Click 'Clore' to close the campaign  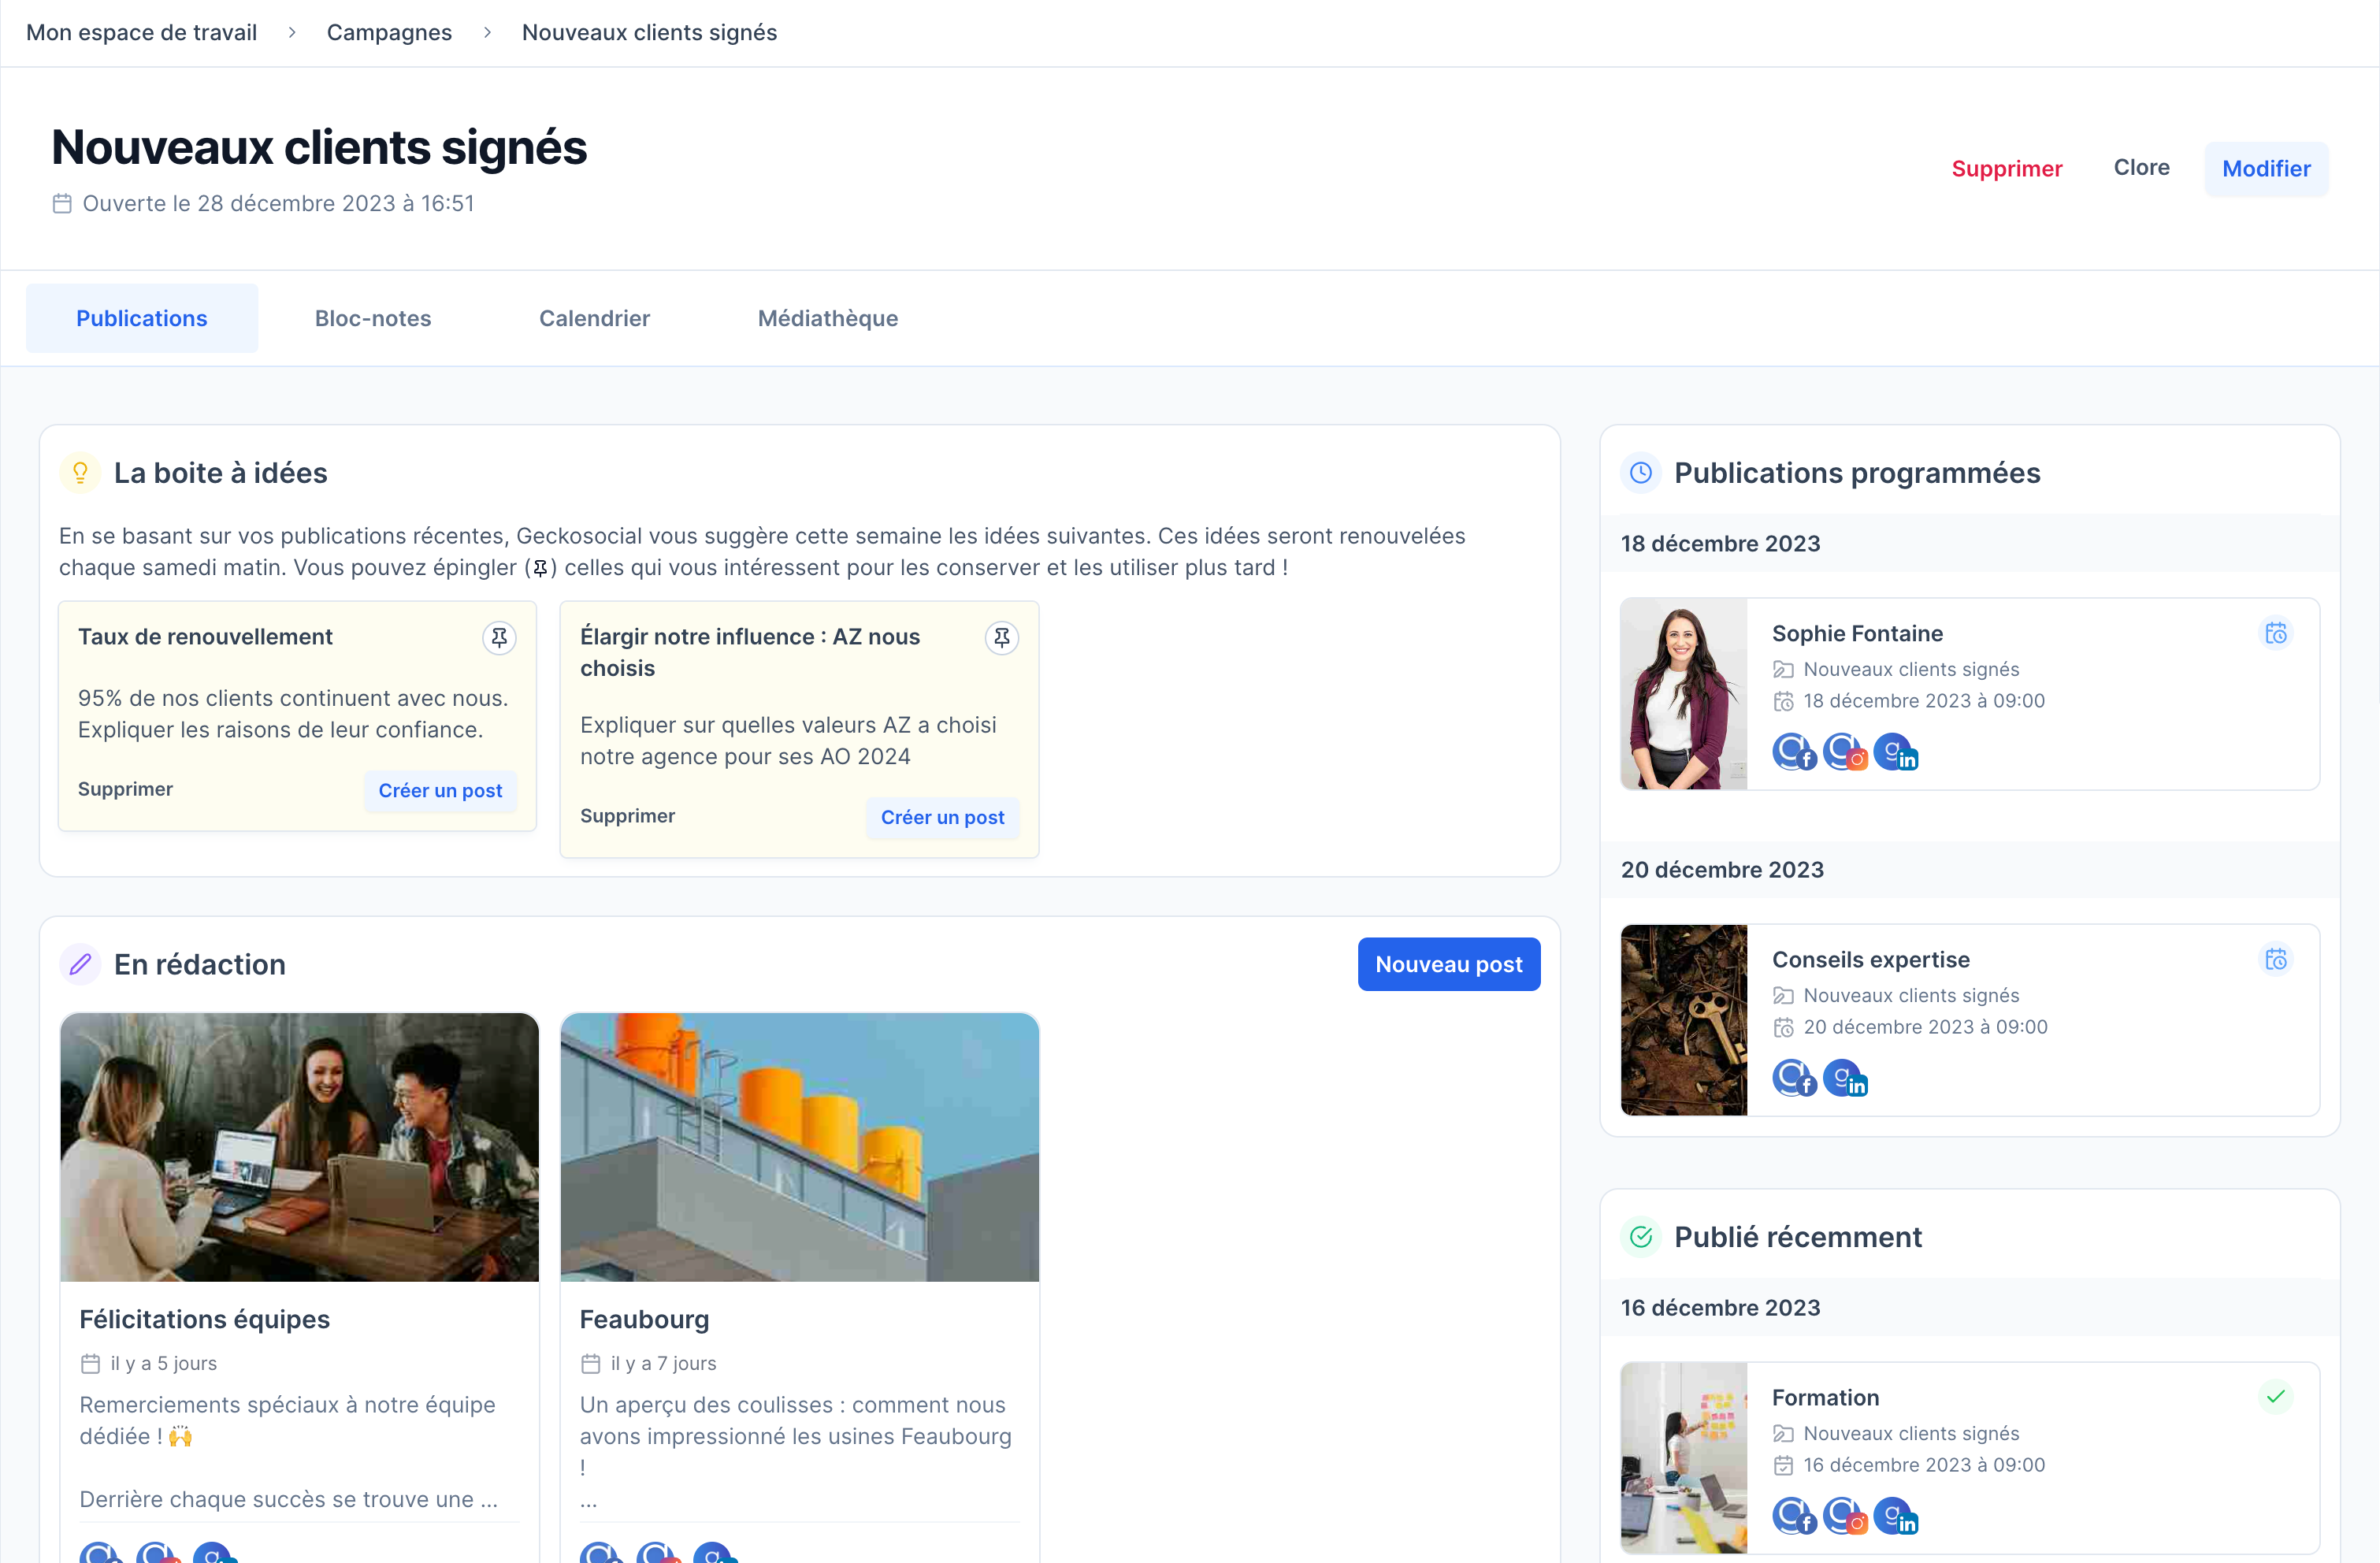click(2141, 168)
